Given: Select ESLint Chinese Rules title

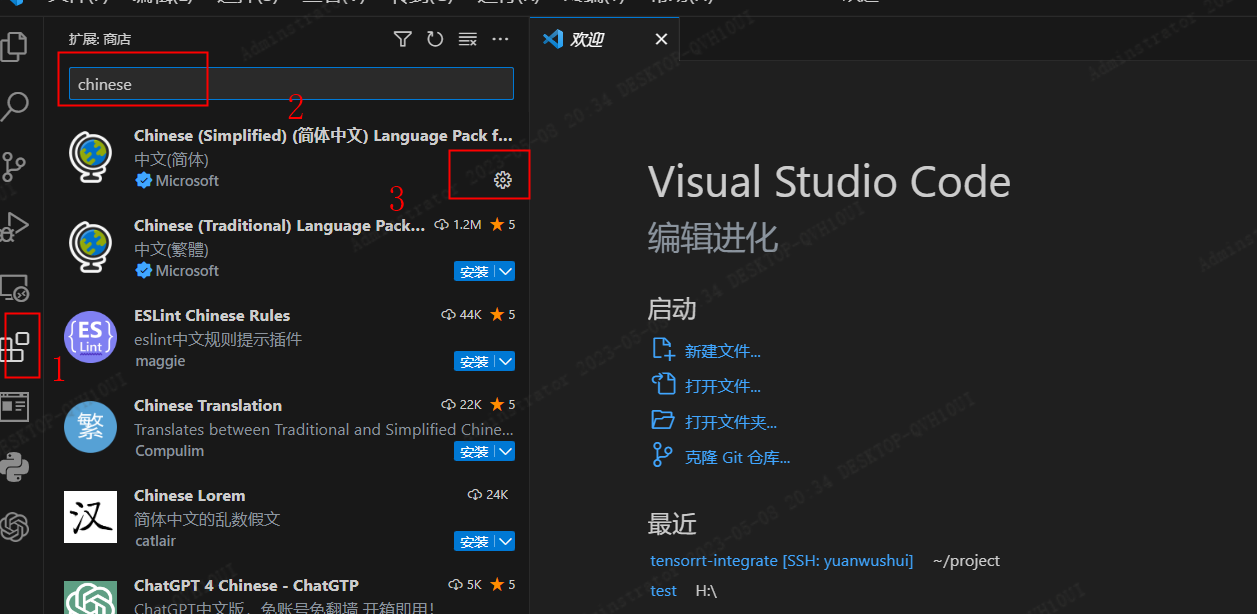Looking at the screenshot, I should [212, 316].
